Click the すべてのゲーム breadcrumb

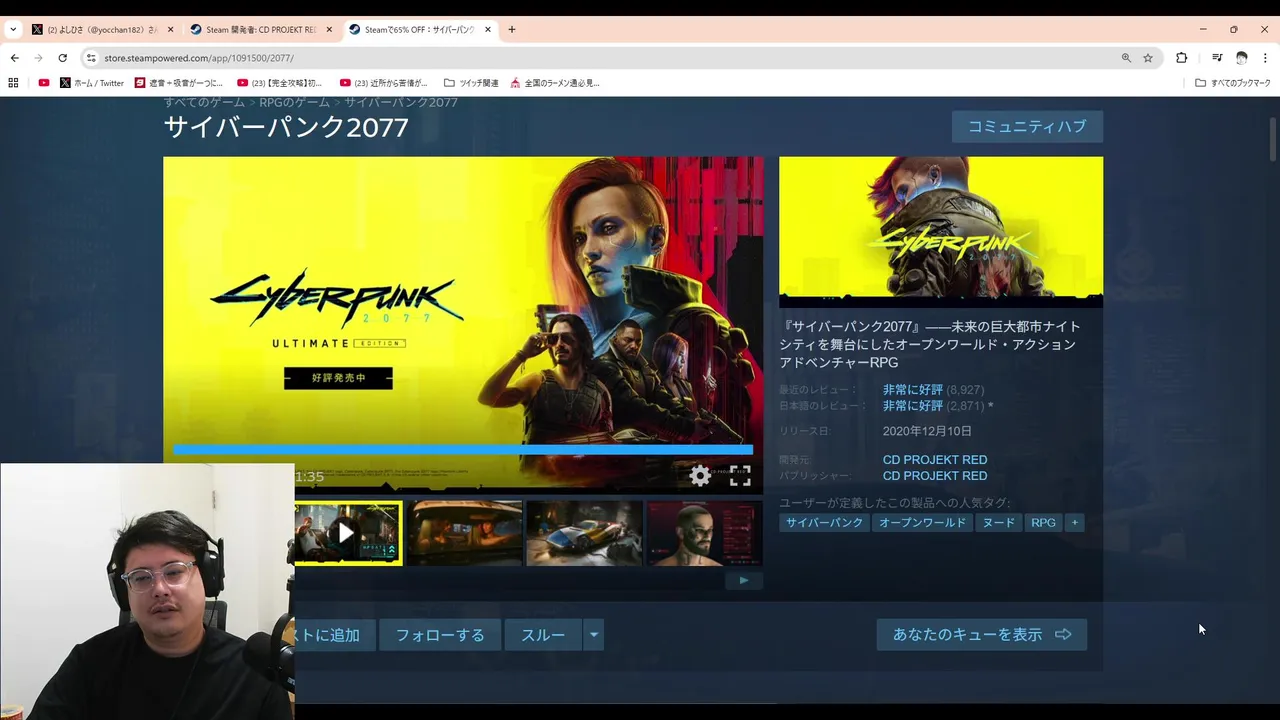[205, 102]
